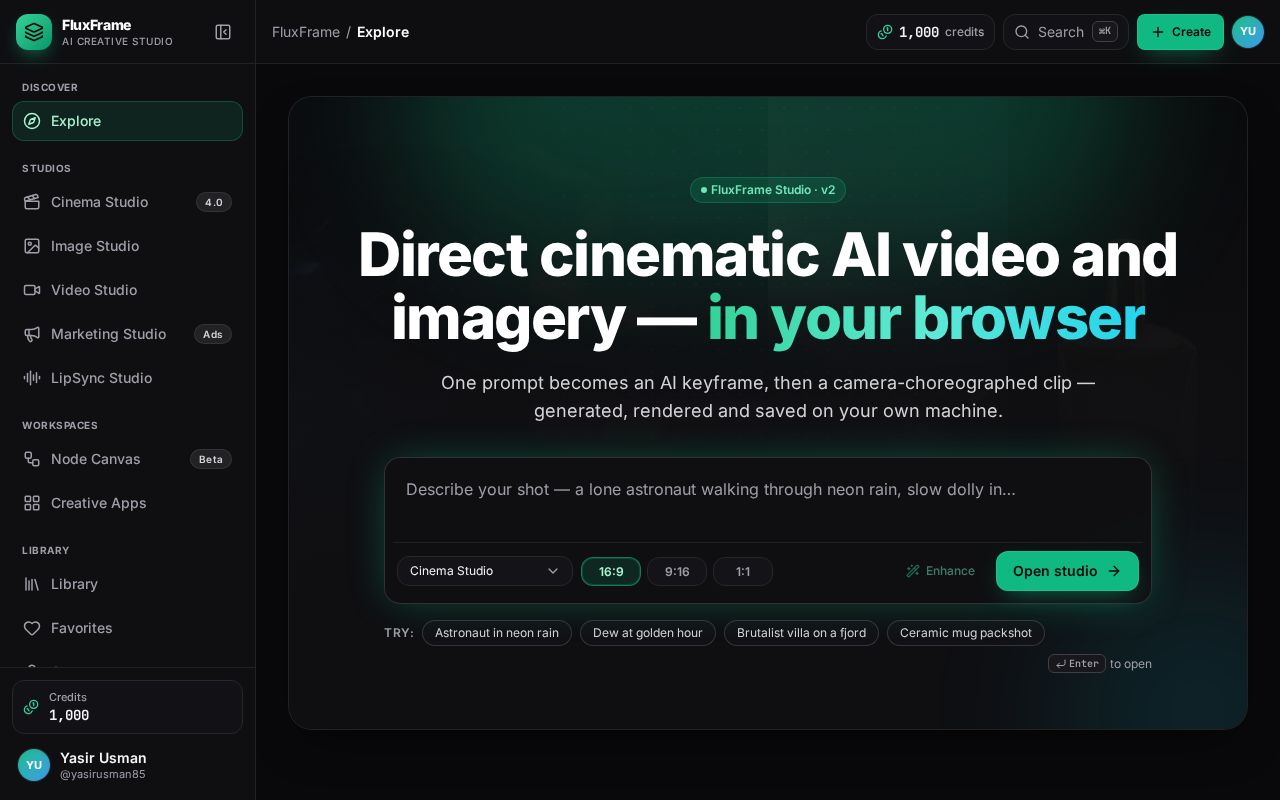Click the Beta badge beside Node Canvas
The height and width of the screenshot is (800, 1280).
[211, 459]
